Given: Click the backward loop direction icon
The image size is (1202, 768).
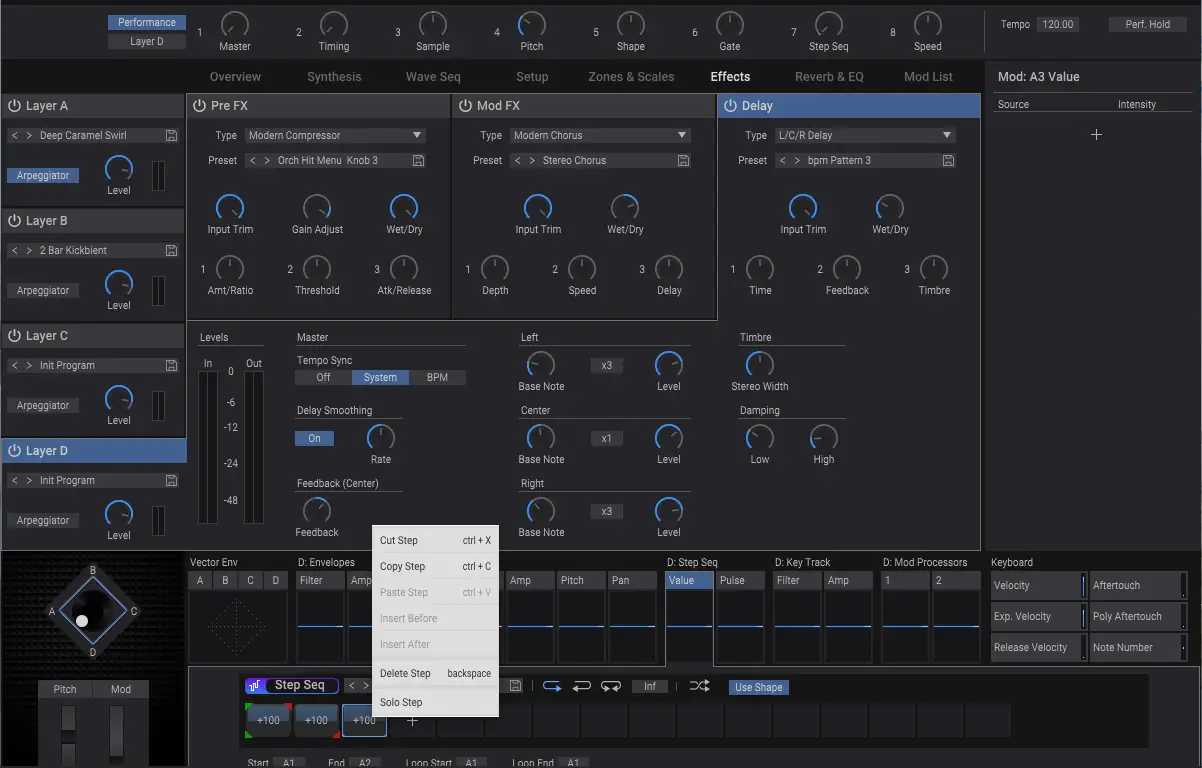Looking at the screenshot, I should pos(582,686).
